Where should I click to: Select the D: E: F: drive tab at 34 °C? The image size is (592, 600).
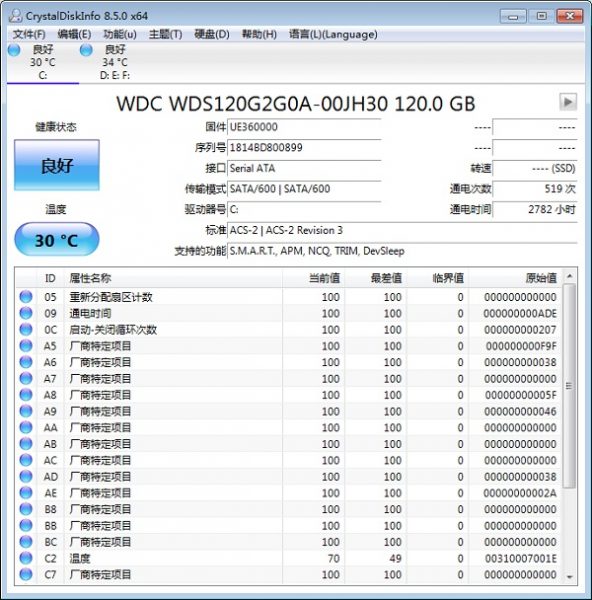click(x=115, y=62)
